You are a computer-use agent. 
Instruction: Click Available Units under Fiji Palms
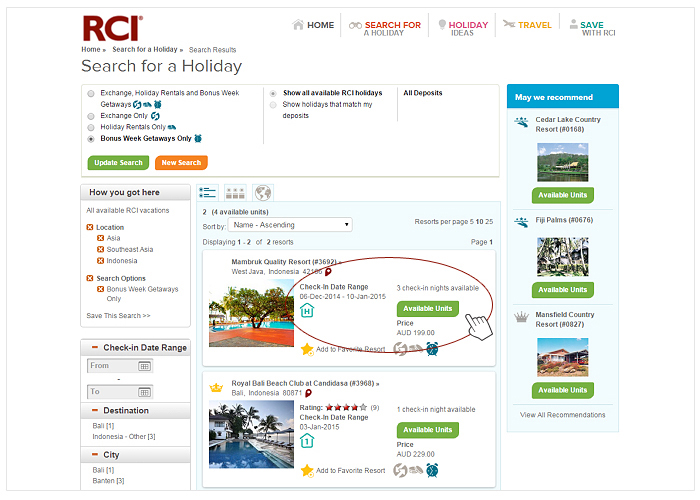(x=562, y=290)
